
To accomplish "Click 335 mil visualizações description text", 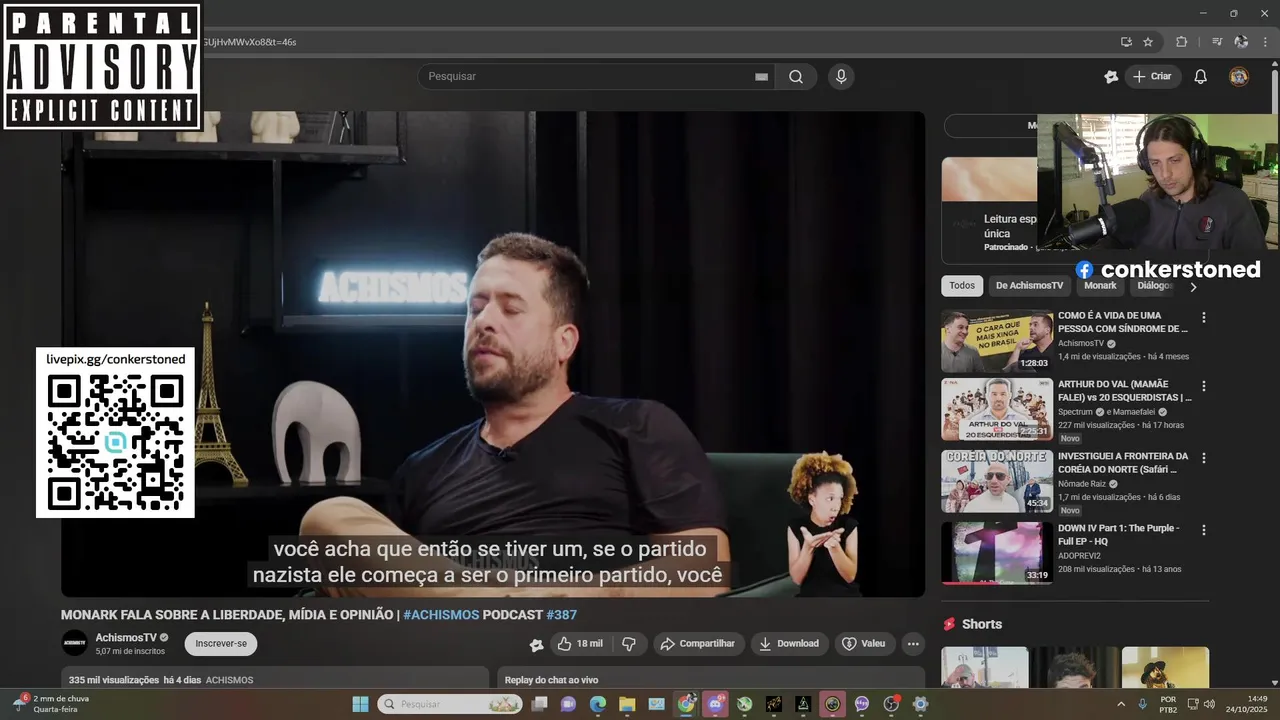I will click(x=114, y=680).
